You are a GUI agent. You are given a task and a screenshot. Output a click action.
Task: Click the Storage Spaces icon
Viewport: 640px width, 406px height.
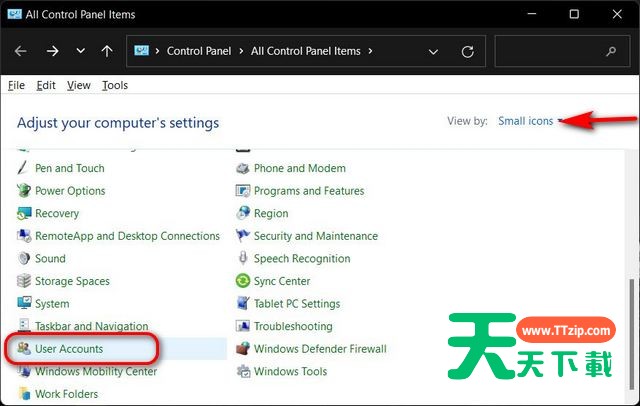coord(24,281)
